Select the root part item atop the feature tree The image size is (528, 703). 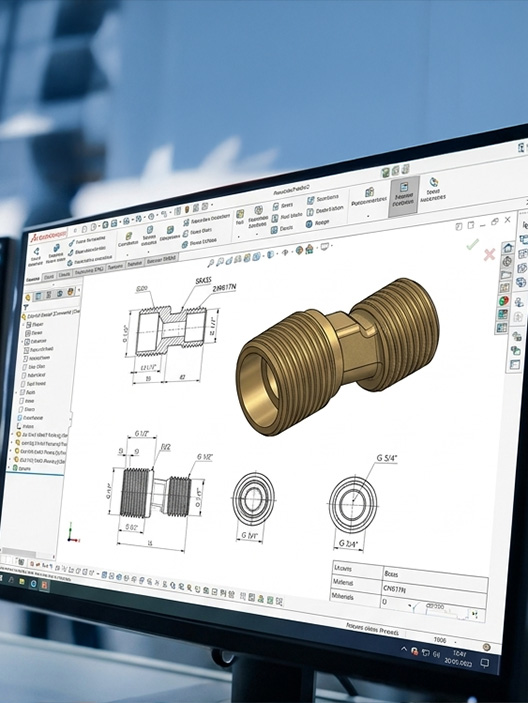tap(50, 314)
